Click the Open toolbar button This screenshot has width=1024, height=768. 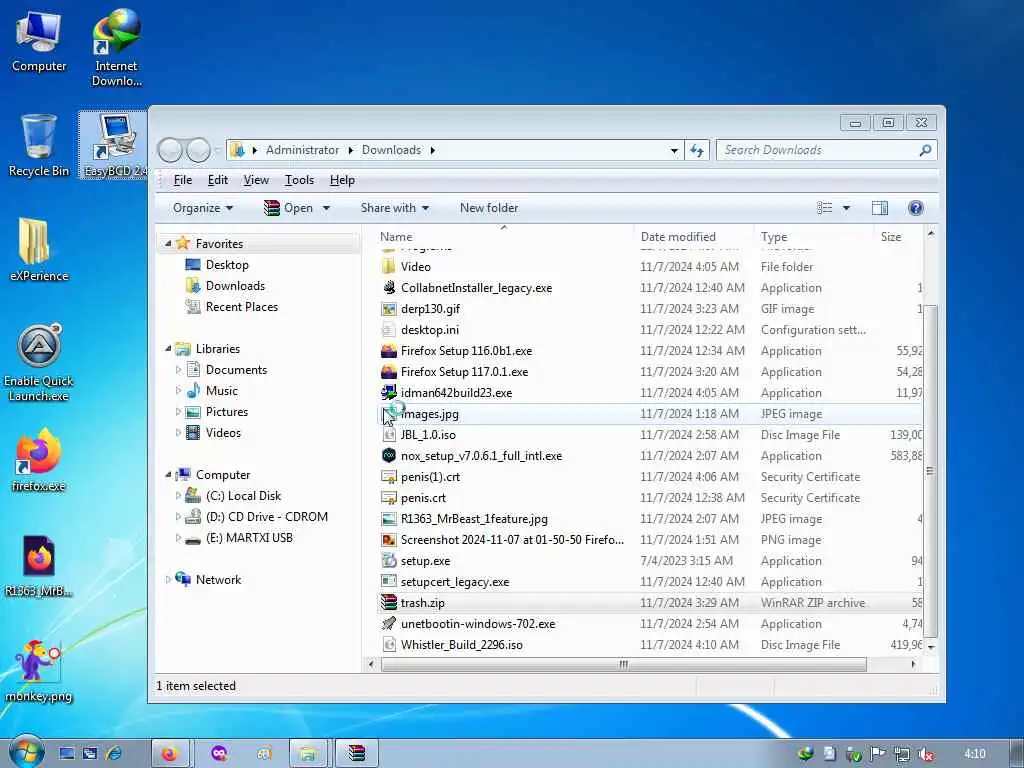pos(288,208)
